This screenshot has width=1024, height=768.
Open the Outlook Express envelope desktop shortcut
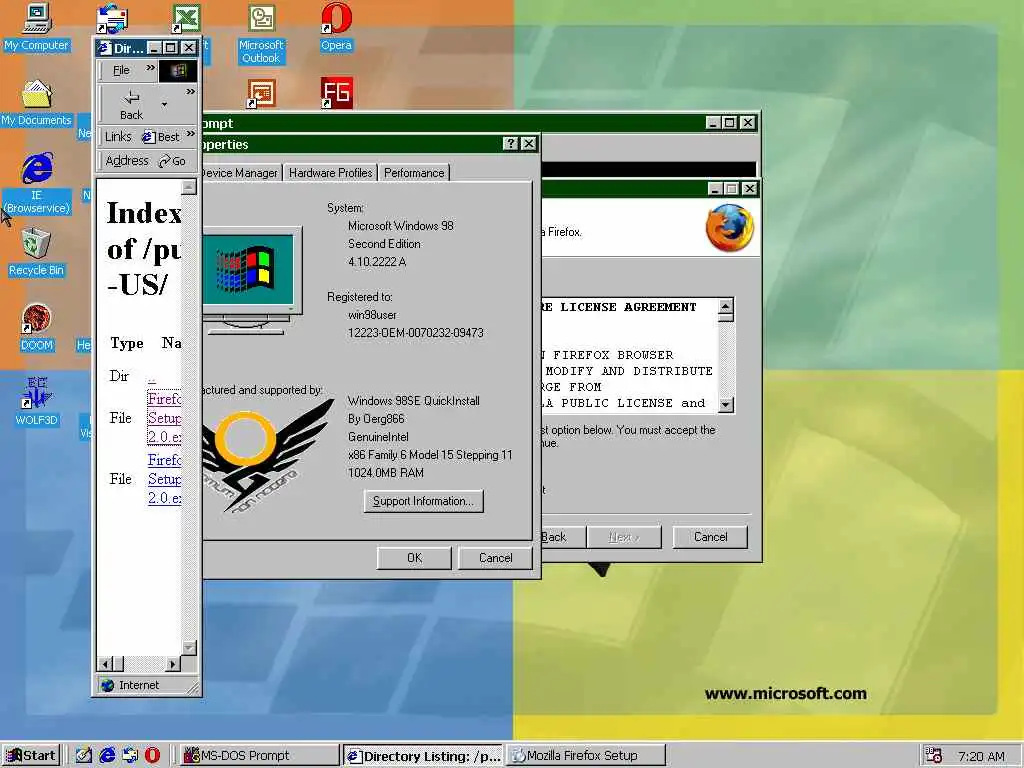point(112,18)
